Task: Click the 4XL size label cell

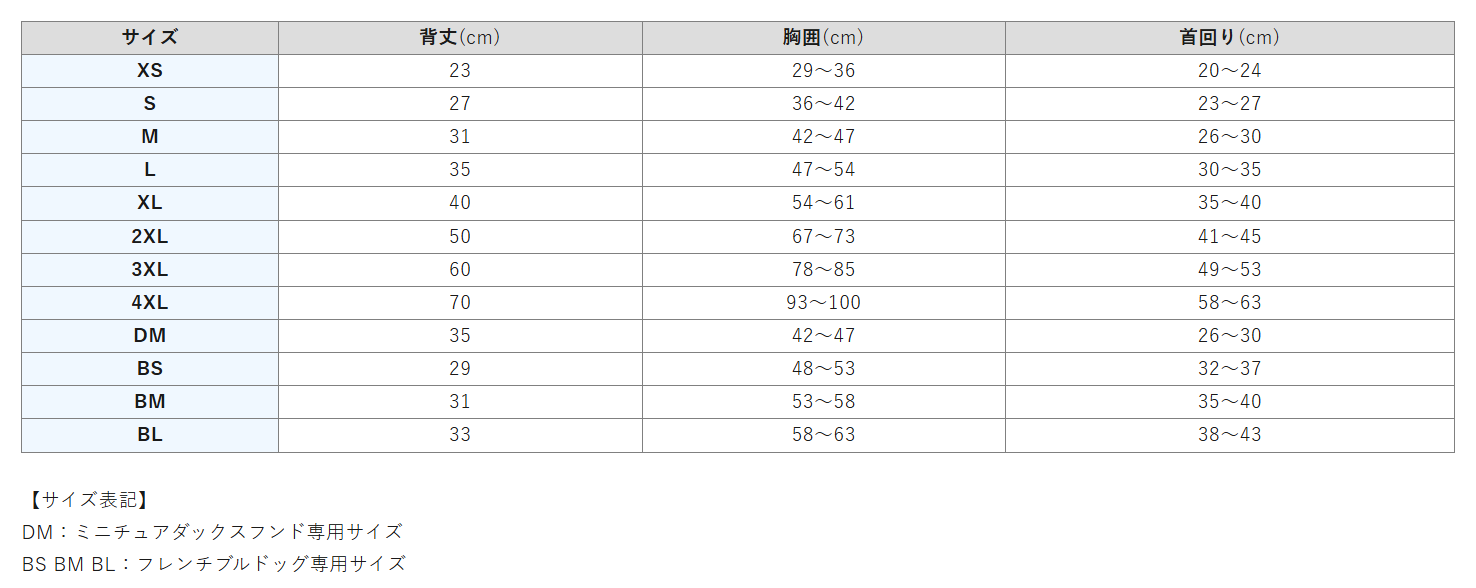Action: pos(150,303)
